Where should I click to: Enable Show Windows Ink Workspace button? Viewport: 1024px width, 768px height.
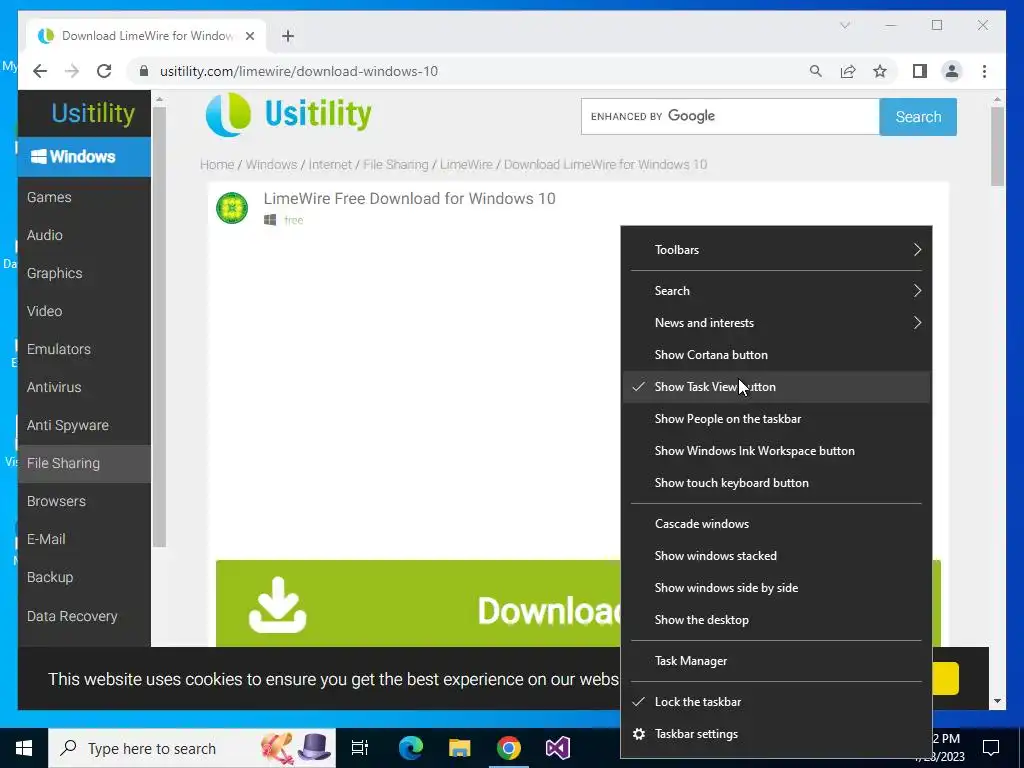click(x=776, y=451)
